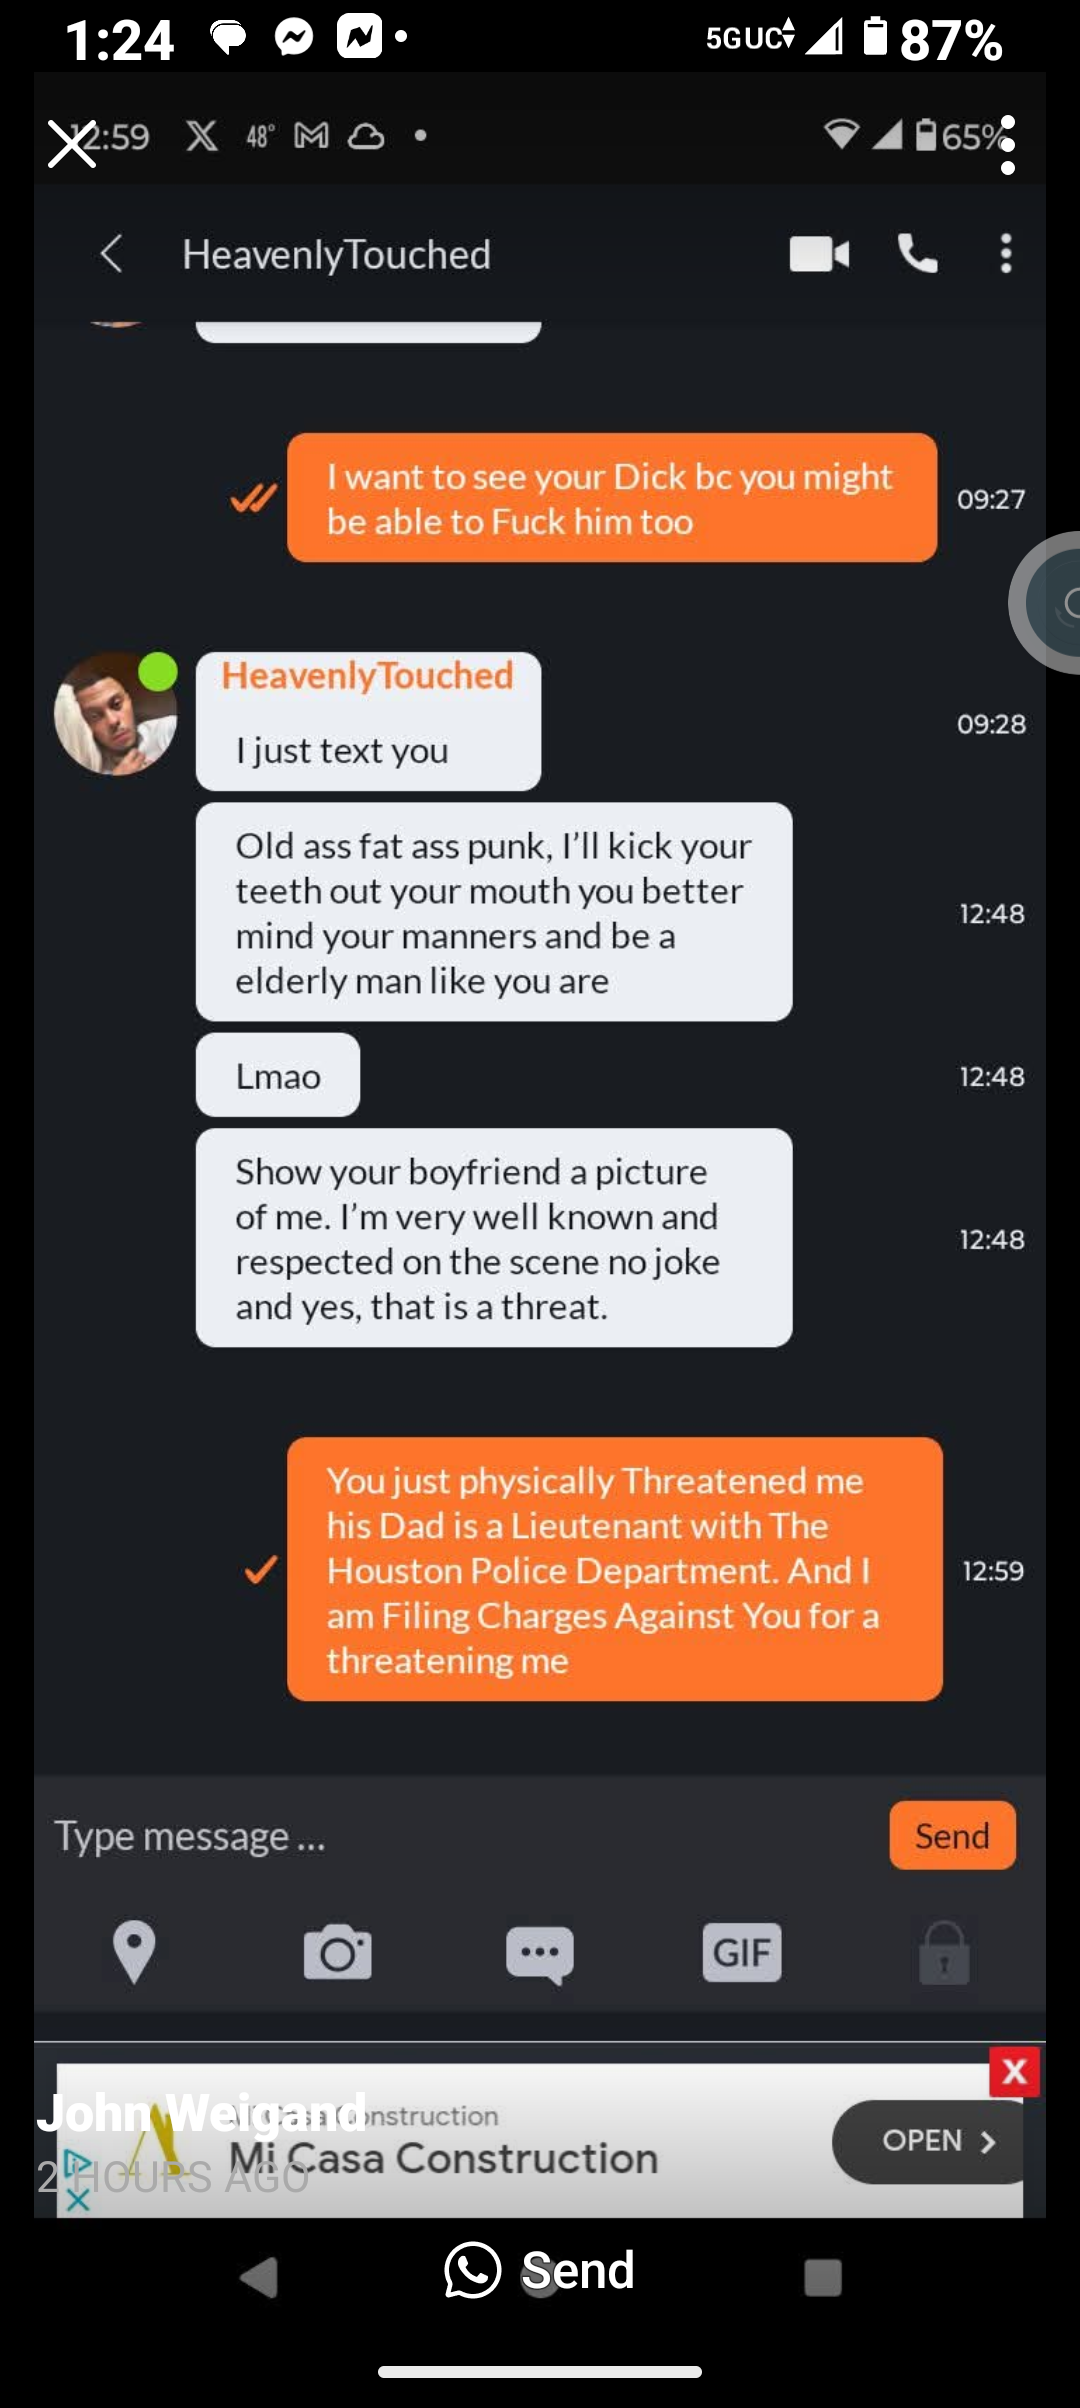Close the image viewer with the X icon
This screenshot has height=2408, width=1080.
coord(72,145)
